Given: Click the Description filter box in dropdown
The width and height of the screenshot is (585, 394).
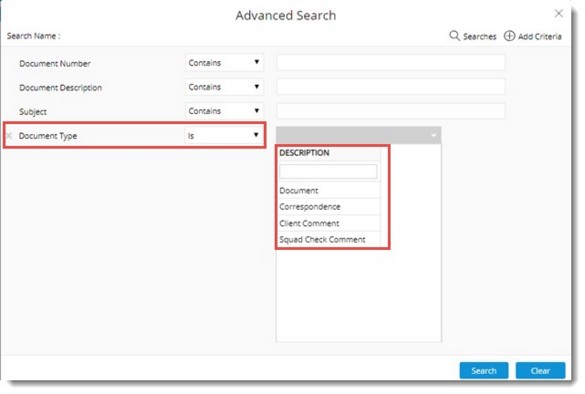Looking at the screenshot, I should click(x=328, y=171).
